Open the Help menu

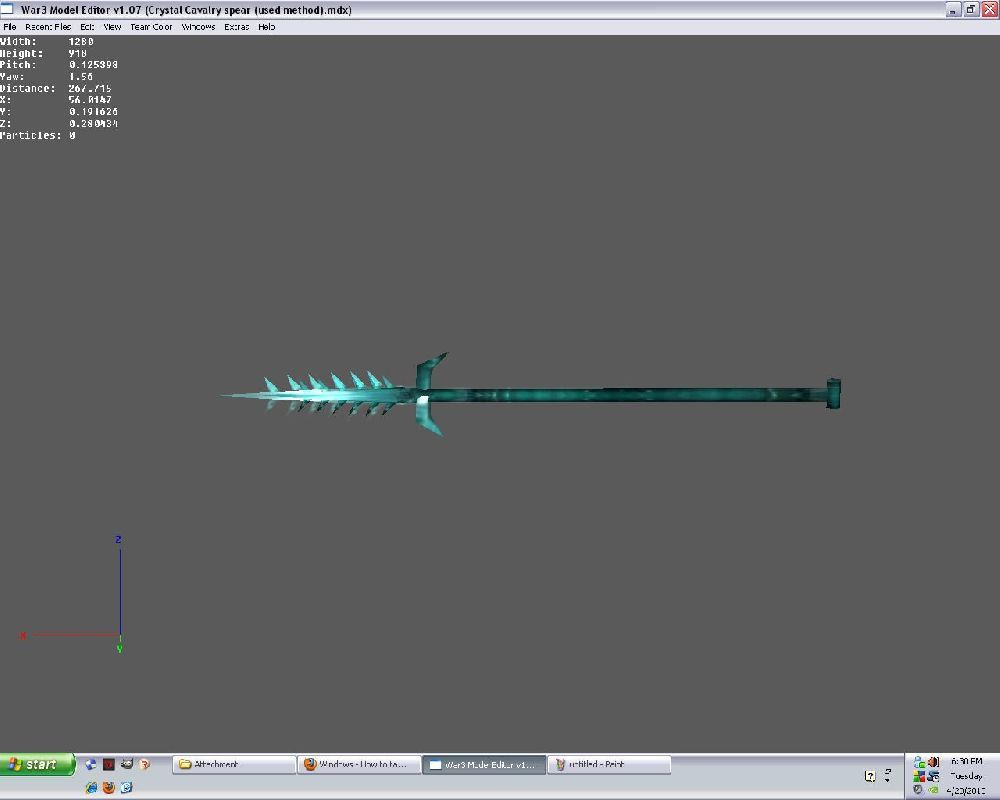pos(267,27)
